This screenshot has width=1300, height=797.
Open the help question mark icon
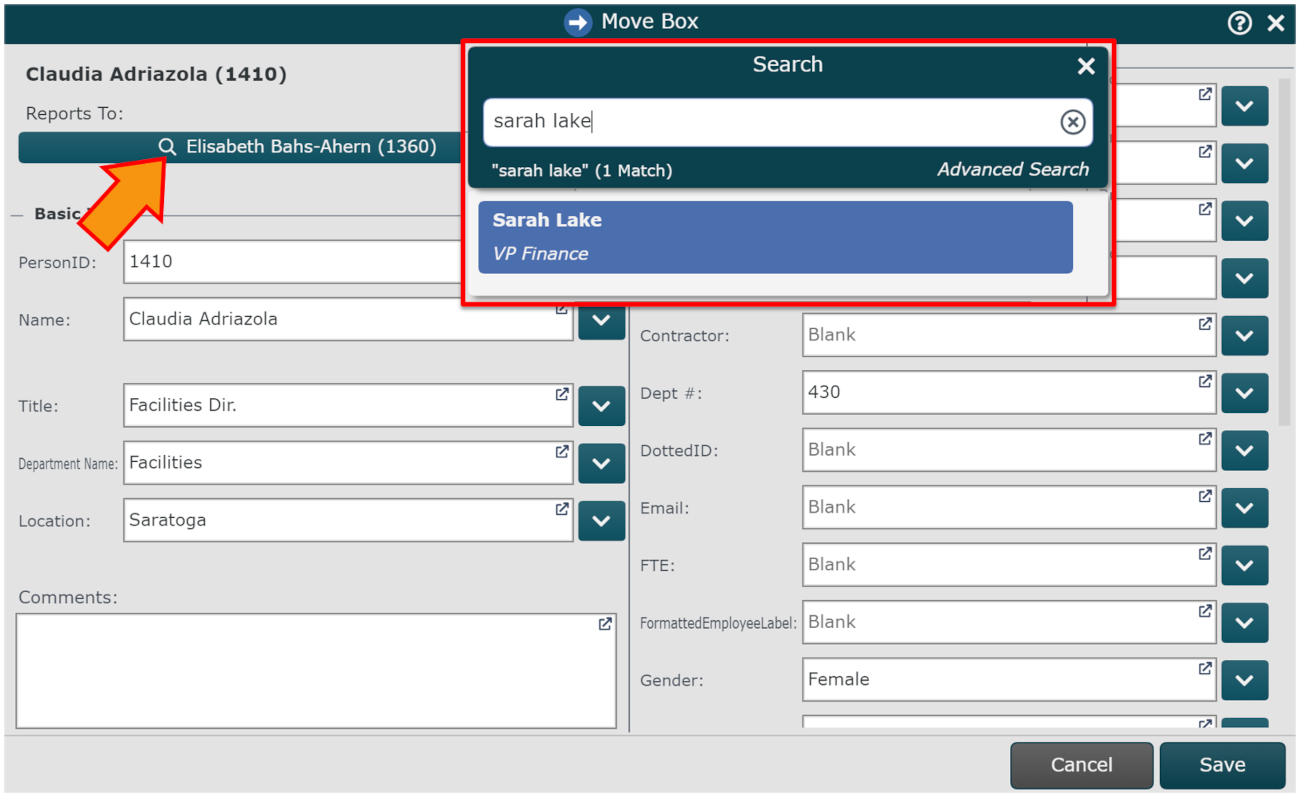click(x=1240, y=23)
